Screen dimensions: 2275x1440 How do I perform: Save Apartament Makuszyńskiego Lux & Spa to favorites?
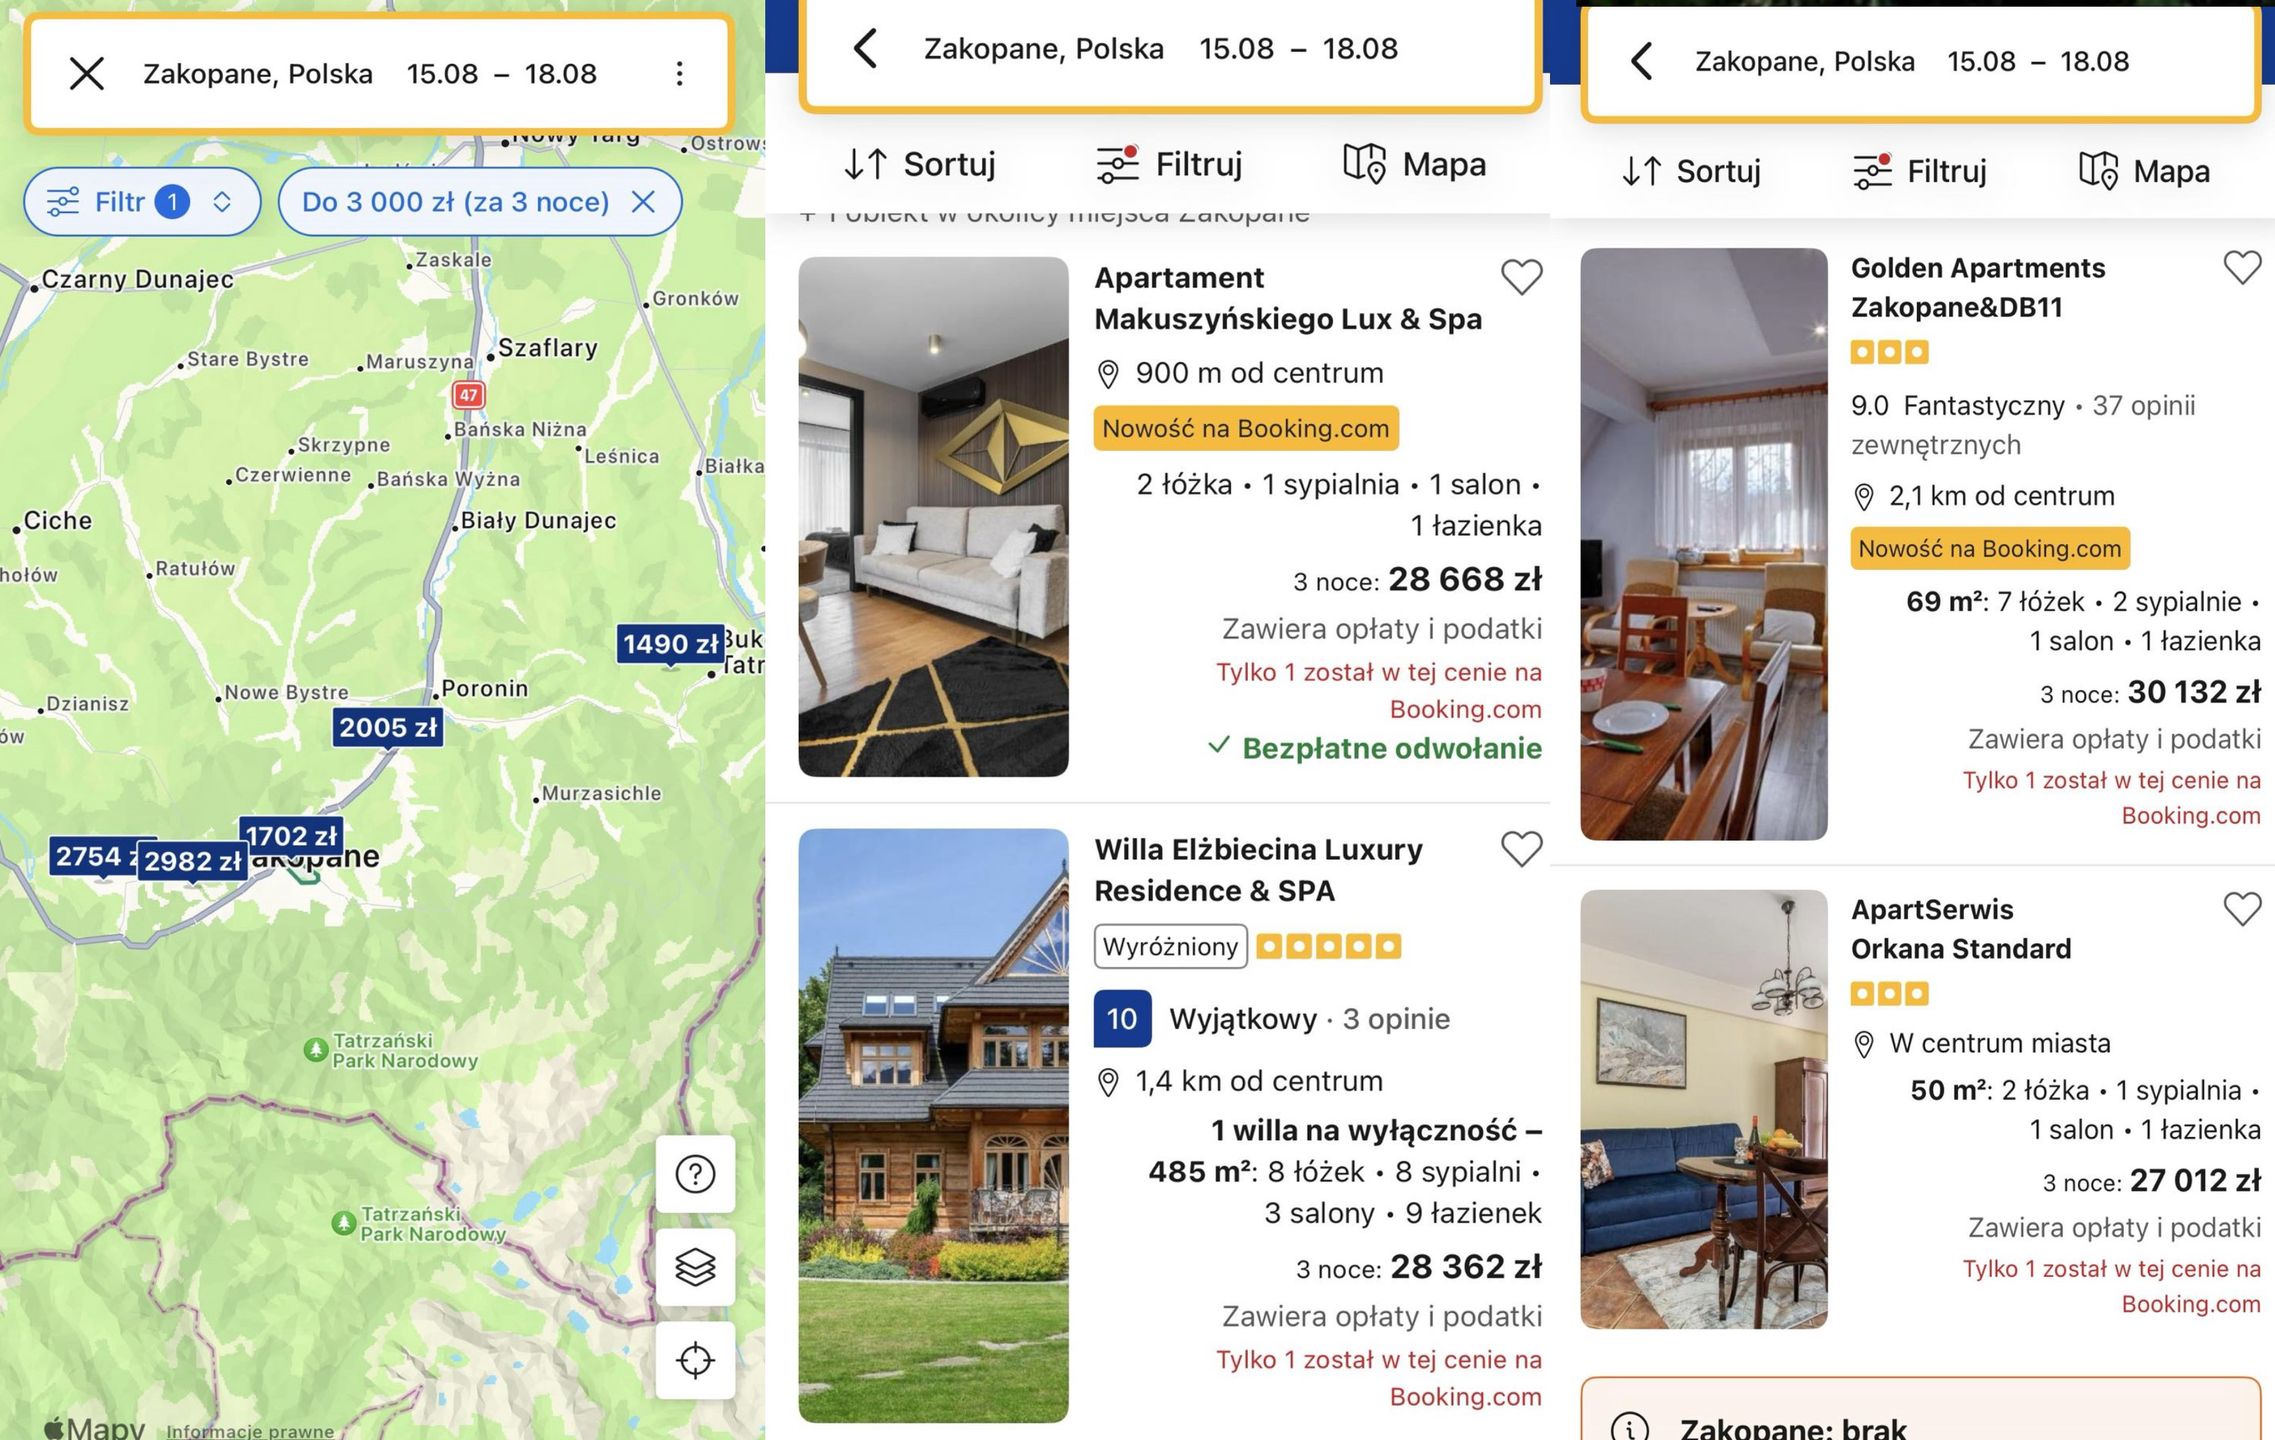1521,277
